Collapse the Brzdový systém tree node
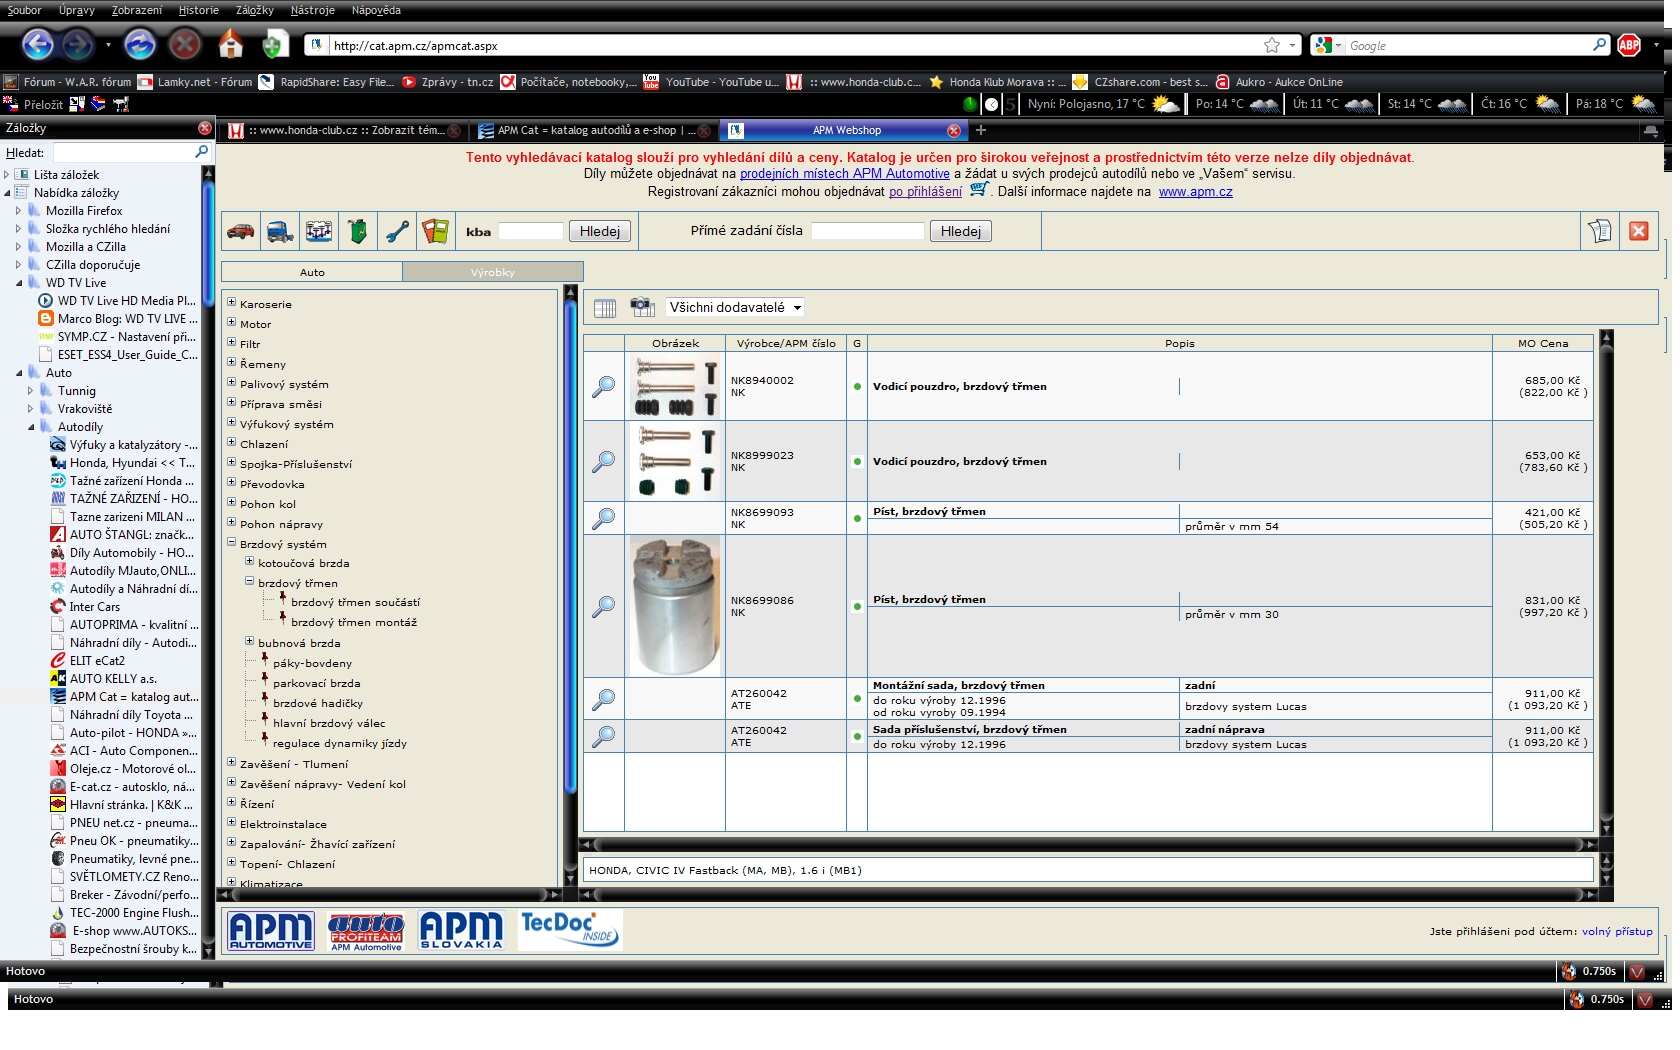 [x=232, y=543]
